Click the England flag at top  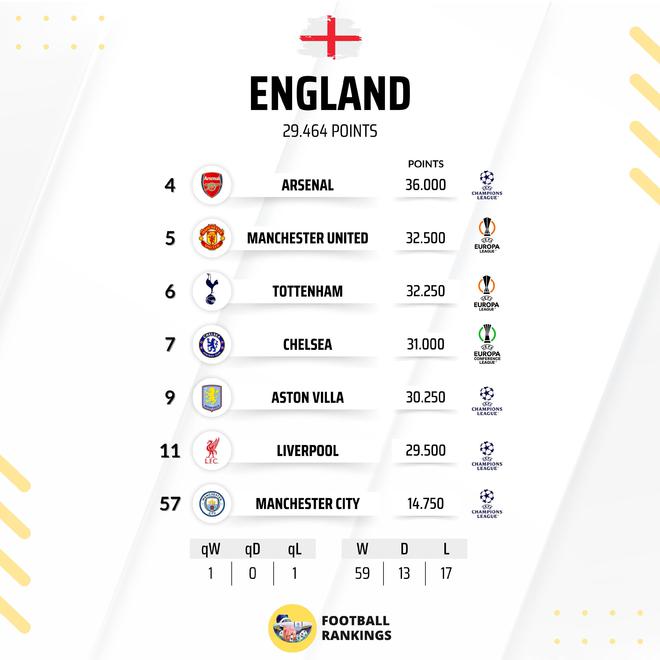330,36
